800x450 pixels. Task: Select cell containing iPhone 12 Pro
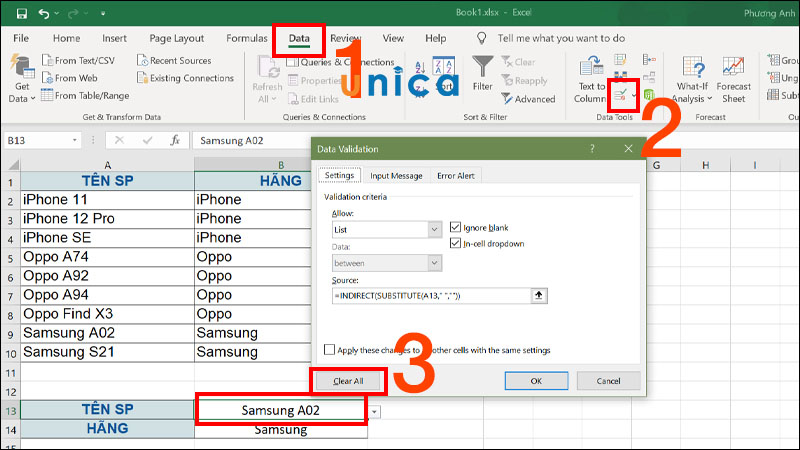pyautogui.click(x=107, y=219)
